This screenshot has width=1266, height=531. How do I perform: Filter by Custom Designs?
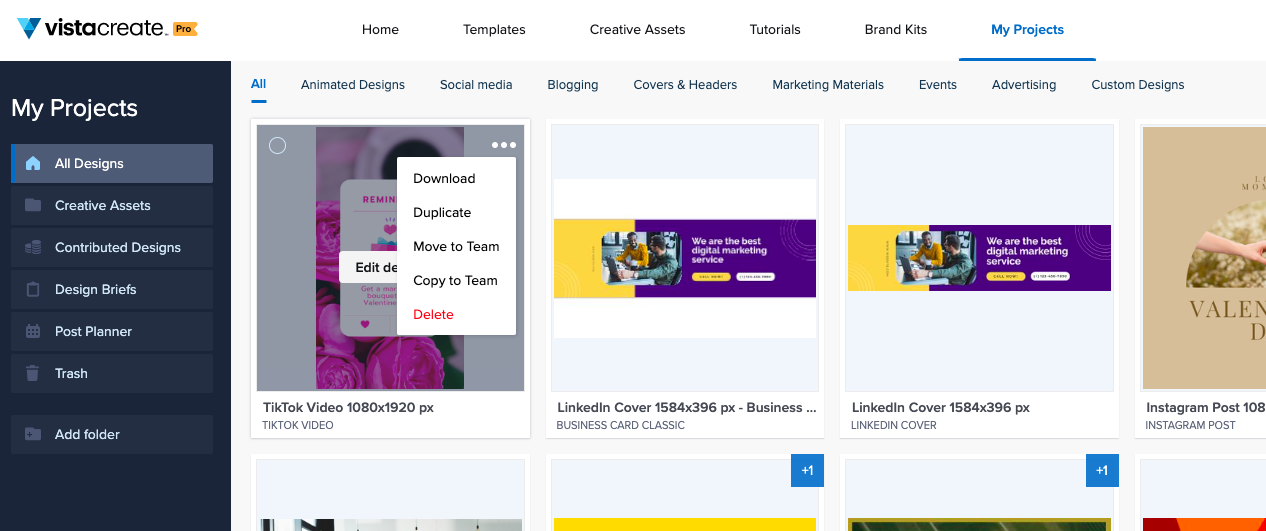pos(1138,85)
